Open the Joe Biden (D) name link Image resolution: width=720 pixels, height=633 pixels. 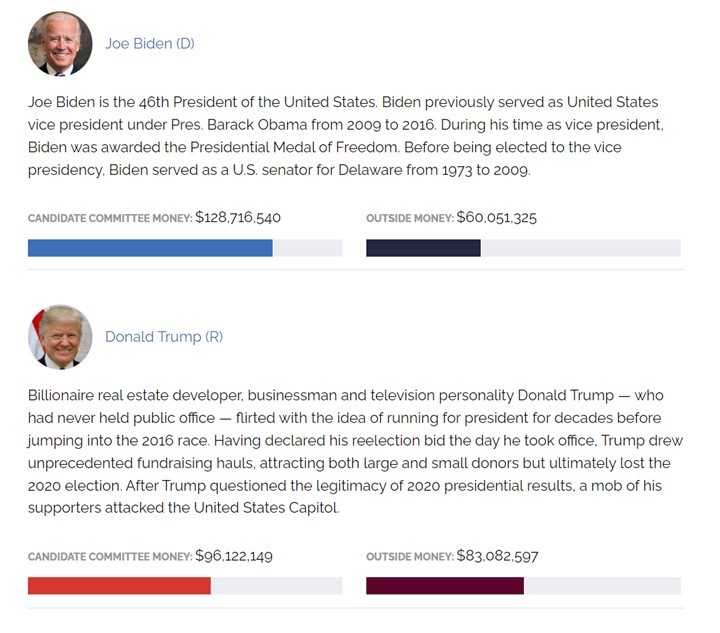tap(150, 44)
